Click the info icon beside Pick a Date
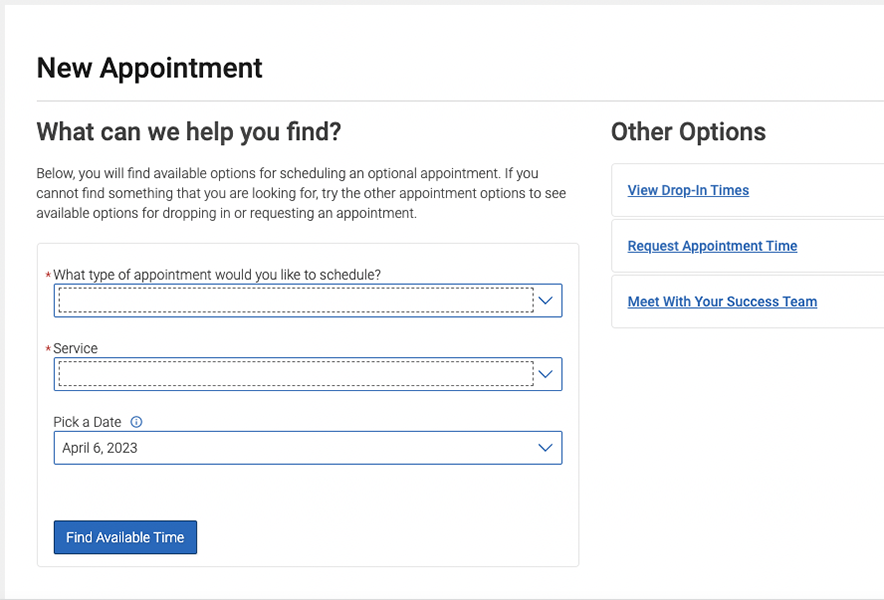 tap(137, 422)
